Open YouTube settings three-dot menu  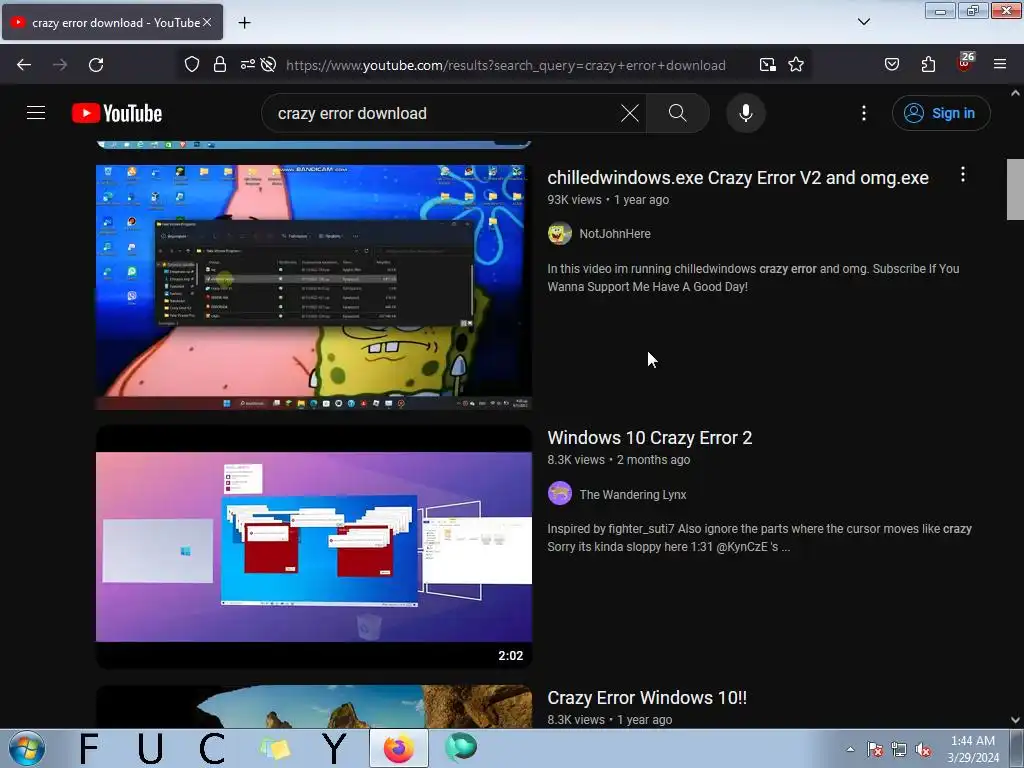863,113
